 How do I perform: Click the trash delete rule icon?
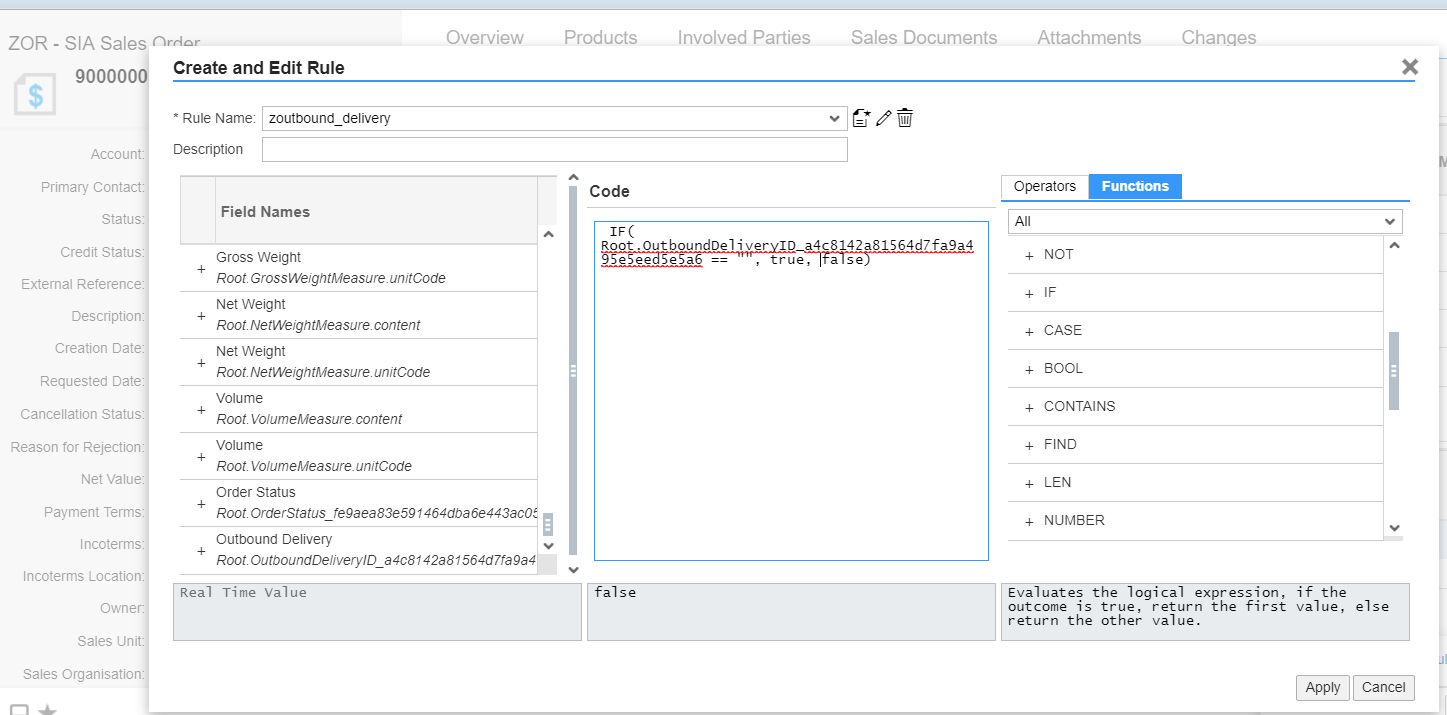coord(904,118)
